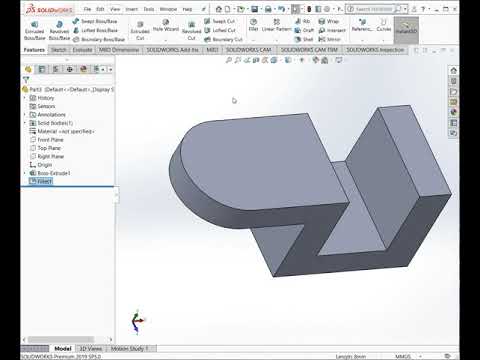
Task: Open the Curves tool
Action: pyautogui.click(x=384, y=25)
